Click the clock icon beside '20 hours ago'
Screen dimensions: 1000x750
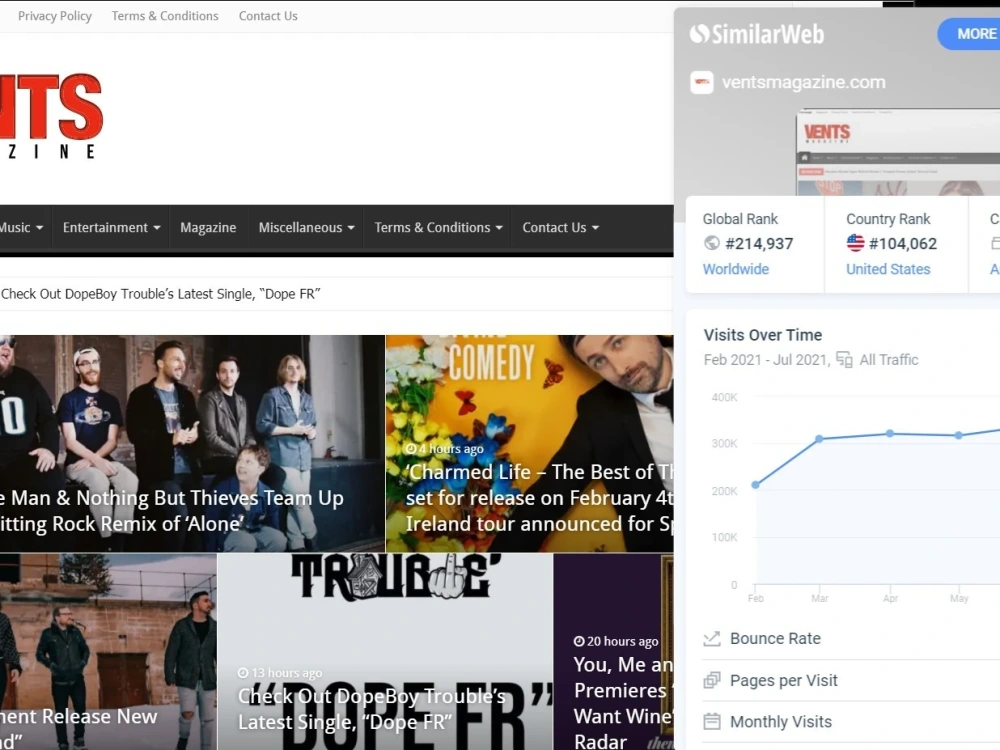click(x=578, y=641)
